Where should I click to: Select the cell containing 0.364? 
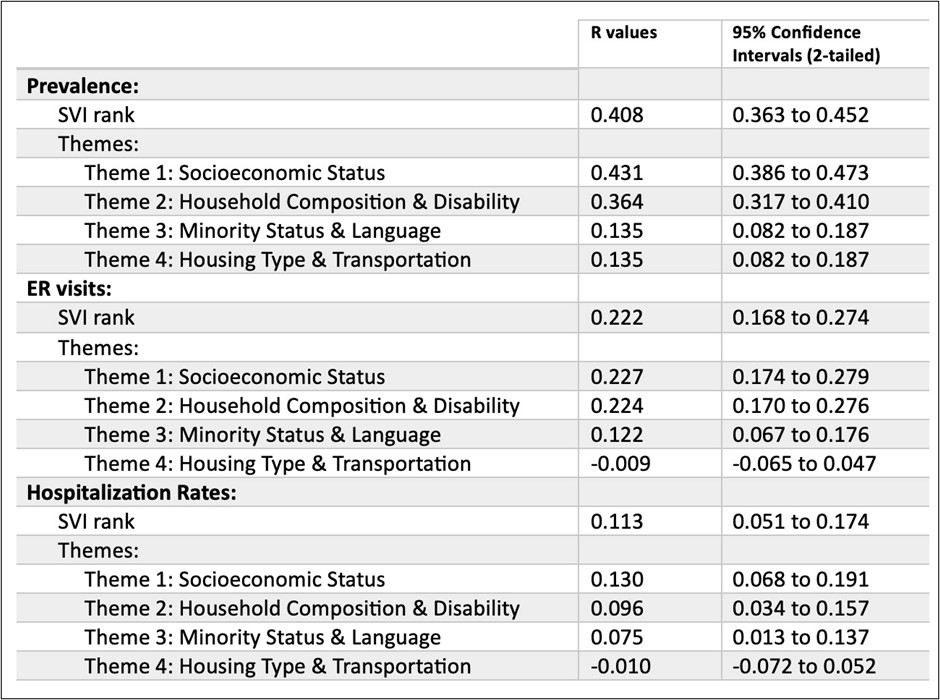coord(617,202)
